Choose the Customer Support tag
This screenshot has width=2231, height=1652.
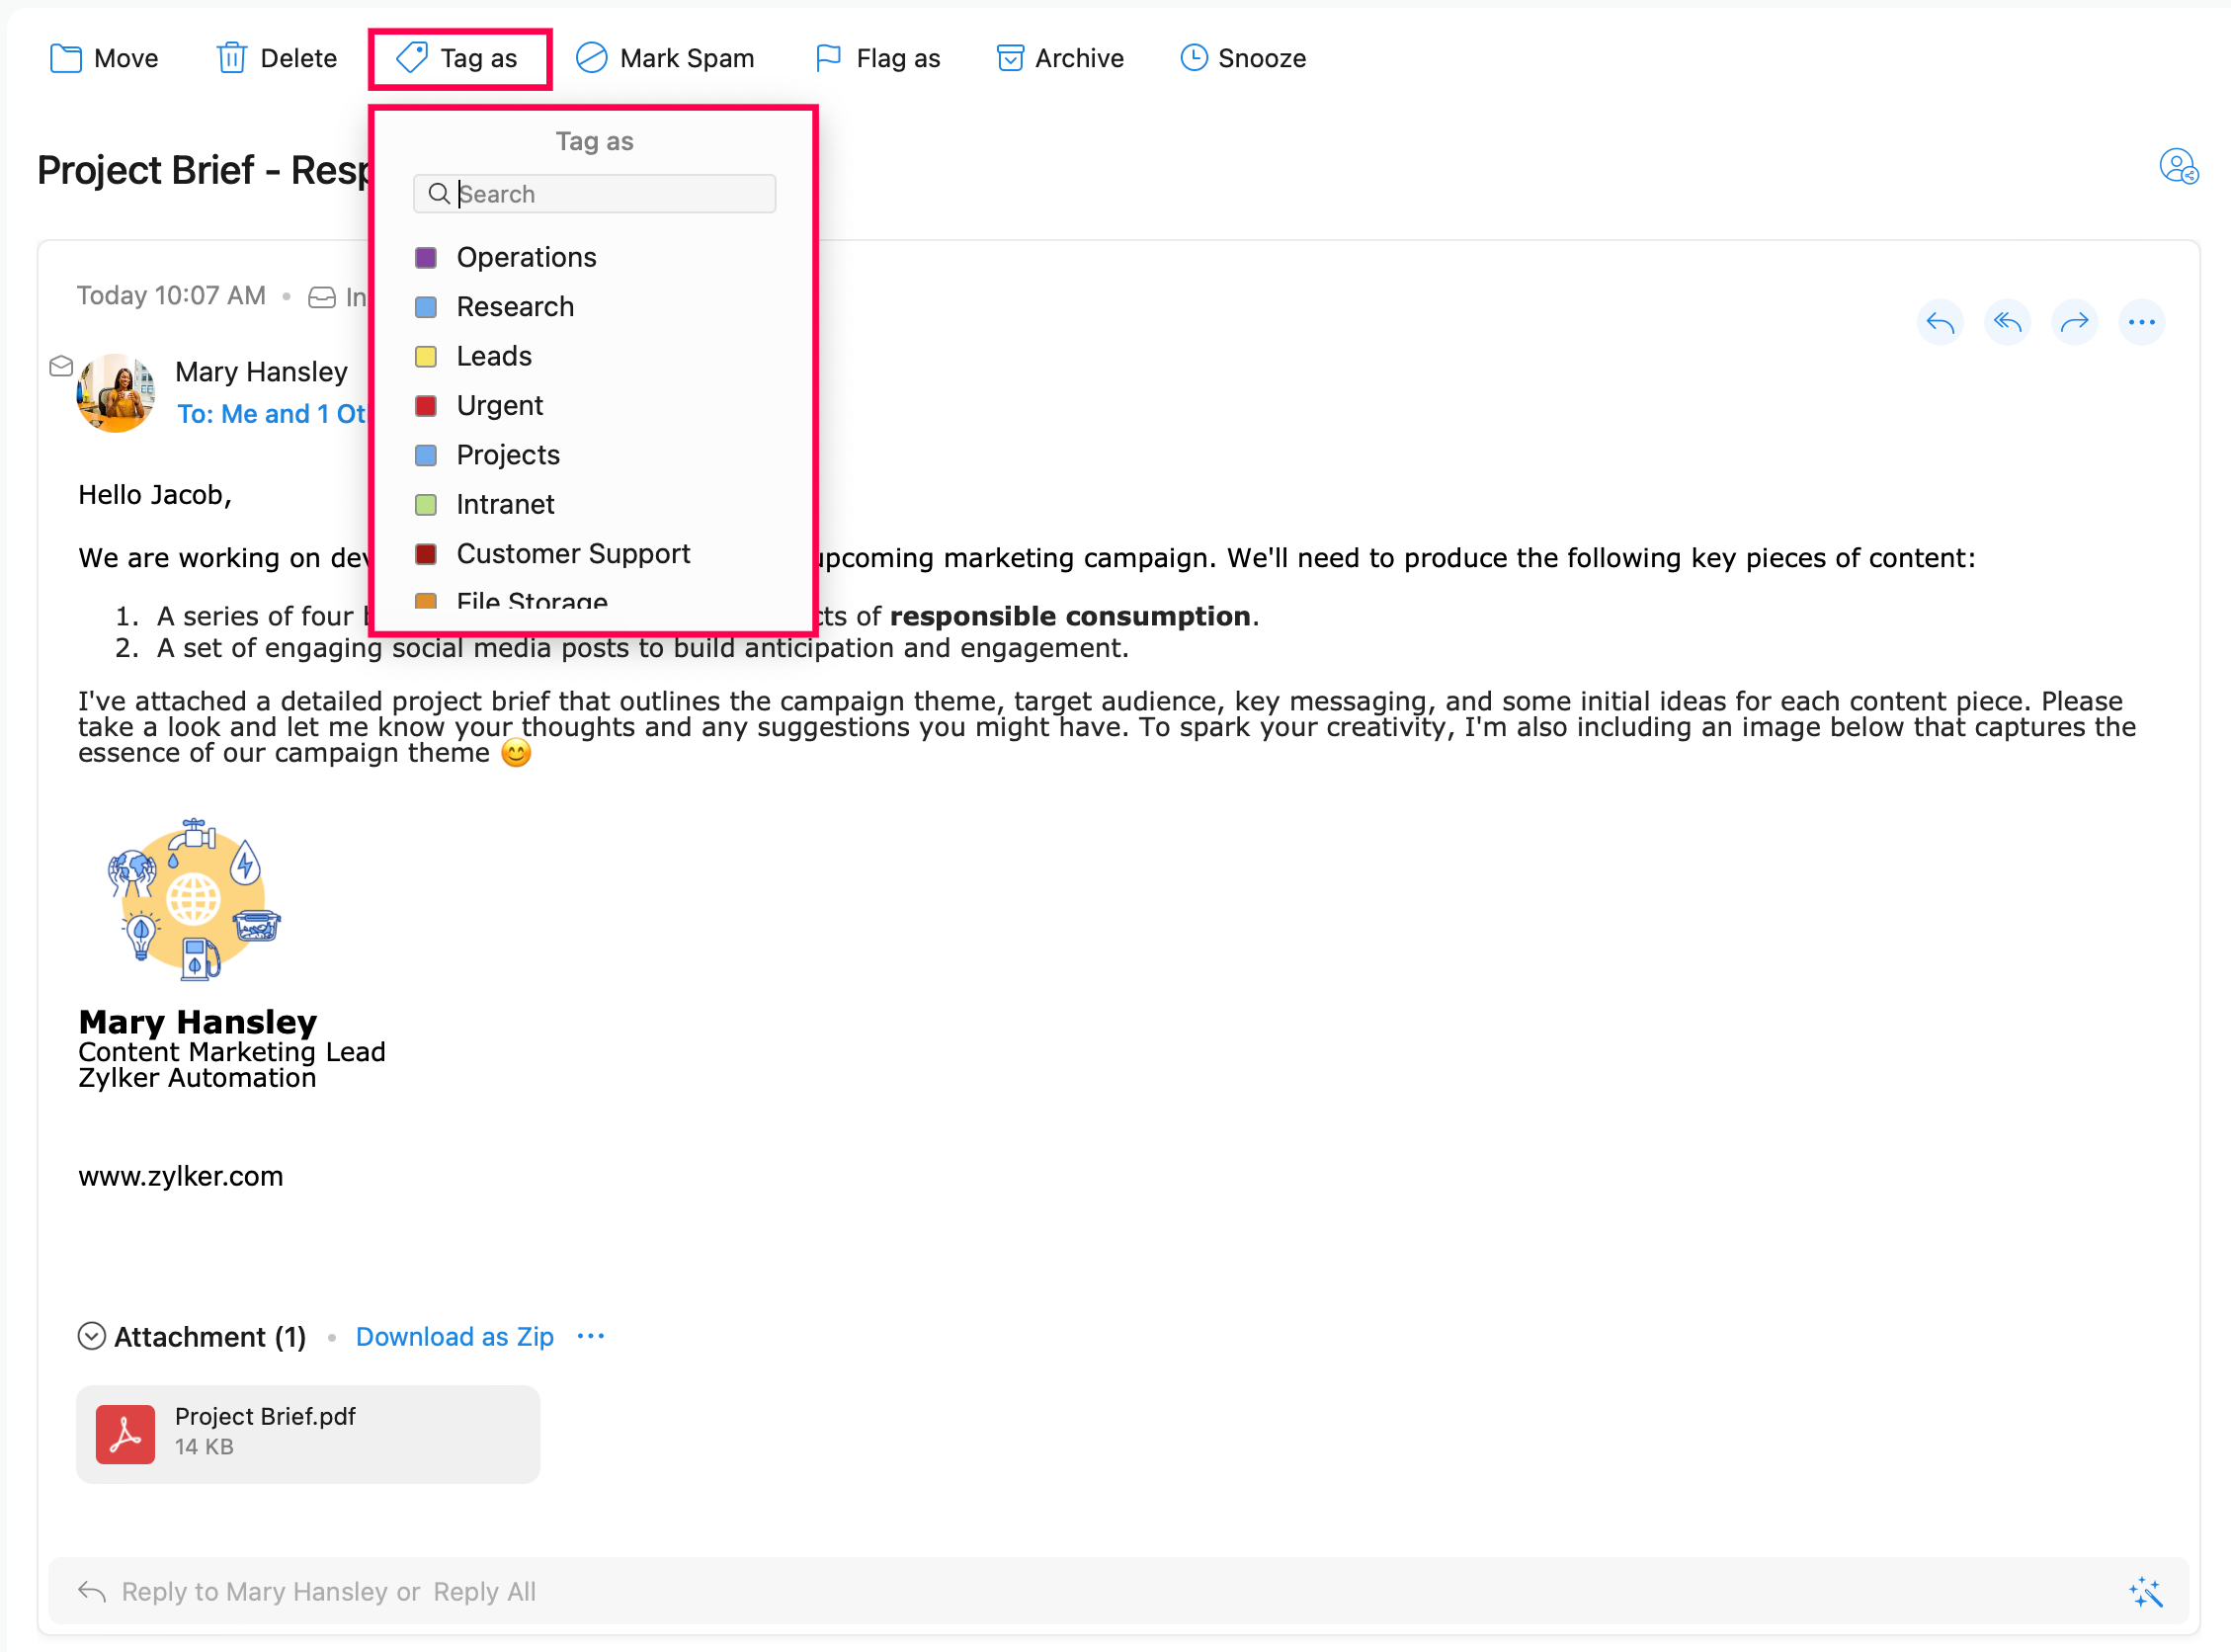[573, 553]
